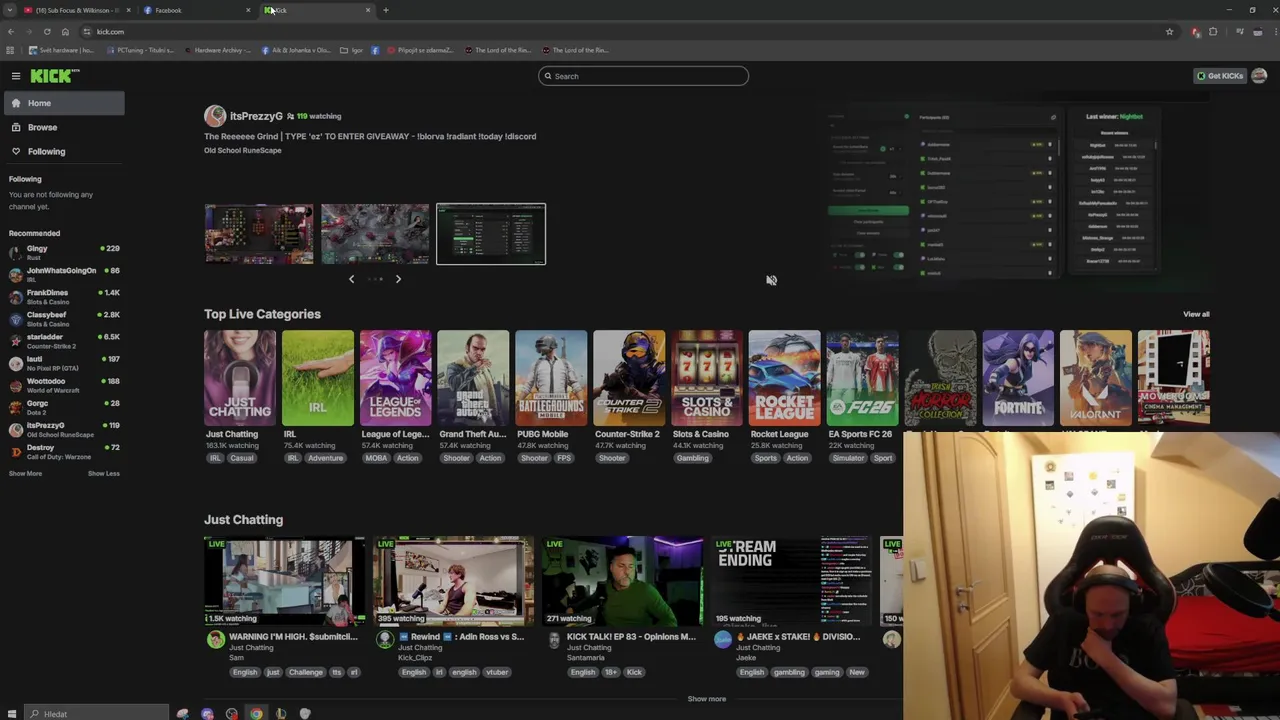Click the MOBA tag under League of Legends
Viewport: 1280px width, 720px height.
pyautogui.click(x=376, y=458)
